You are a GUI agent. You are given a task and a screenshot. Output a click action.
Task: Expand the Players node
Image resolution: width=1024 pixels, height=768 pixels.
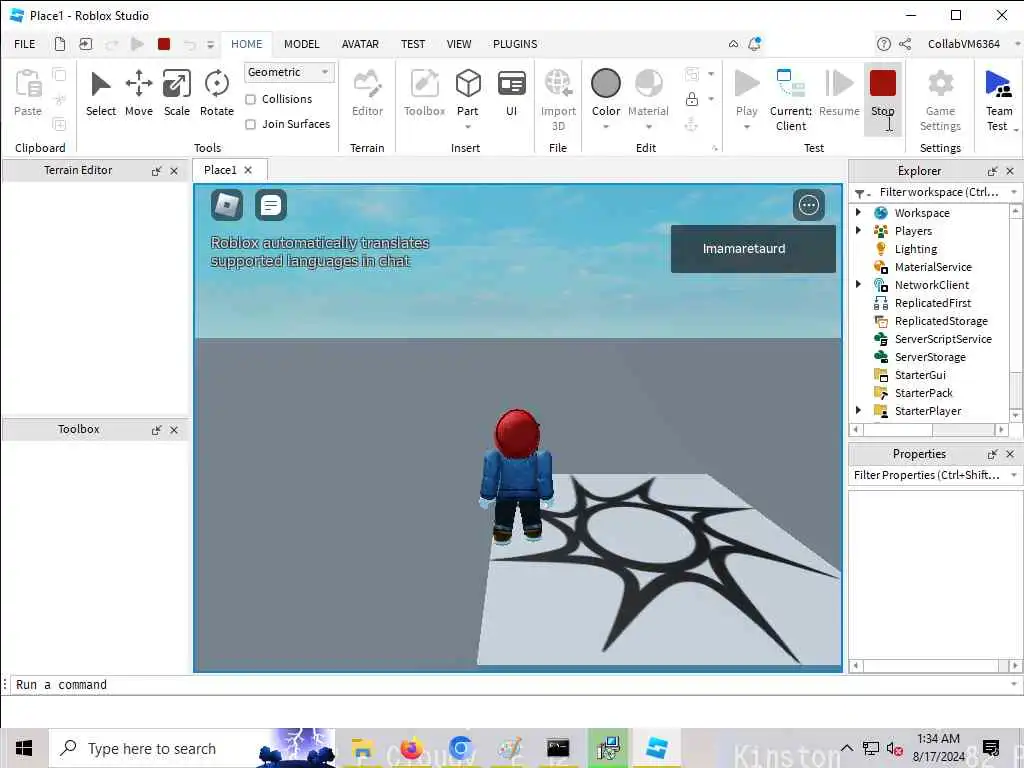(858, 230)
